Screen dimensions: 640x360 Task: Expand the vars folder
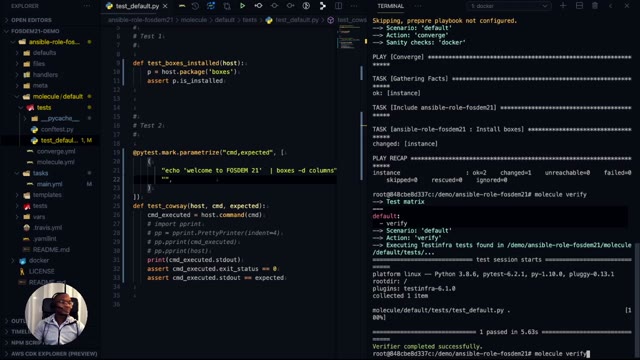click(39, 217)
